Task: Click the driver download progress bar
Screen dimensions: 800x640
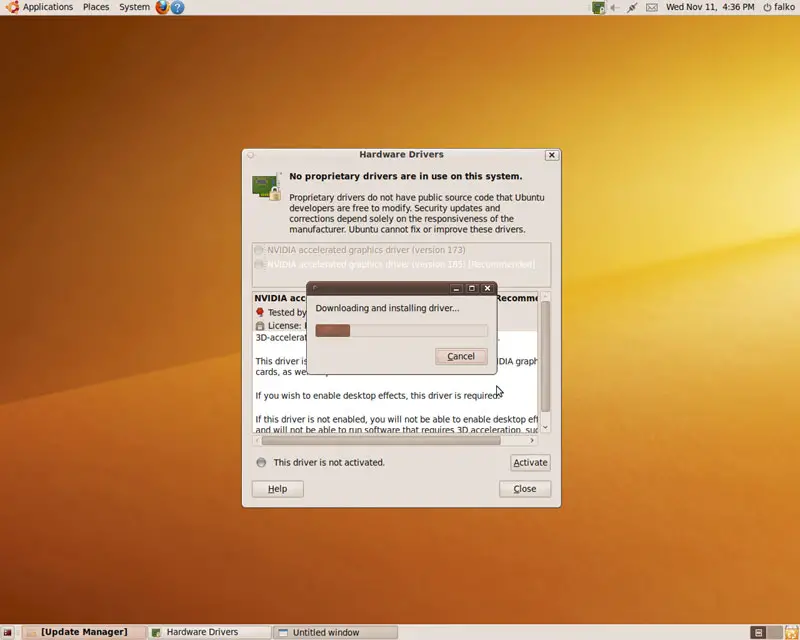Action: tap(401, 331)
